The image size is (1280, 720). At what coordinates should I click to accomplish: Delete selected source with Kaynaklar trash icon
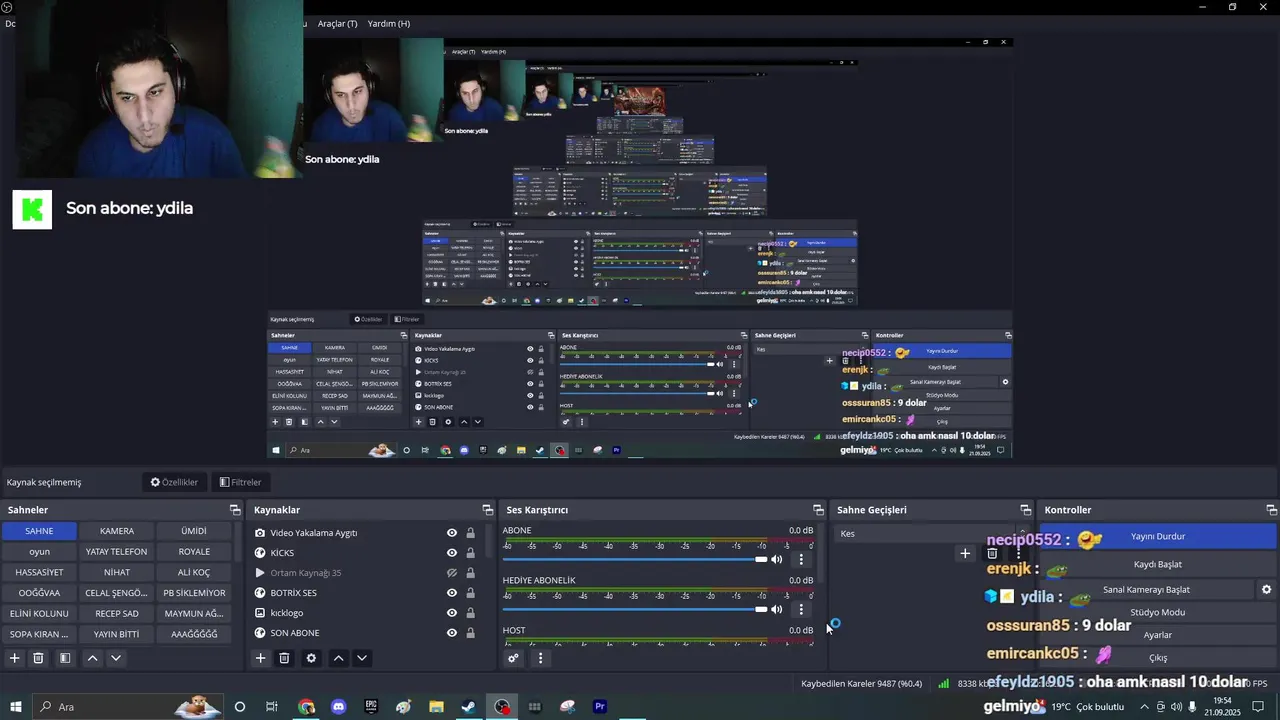click(x=284, y=658)
